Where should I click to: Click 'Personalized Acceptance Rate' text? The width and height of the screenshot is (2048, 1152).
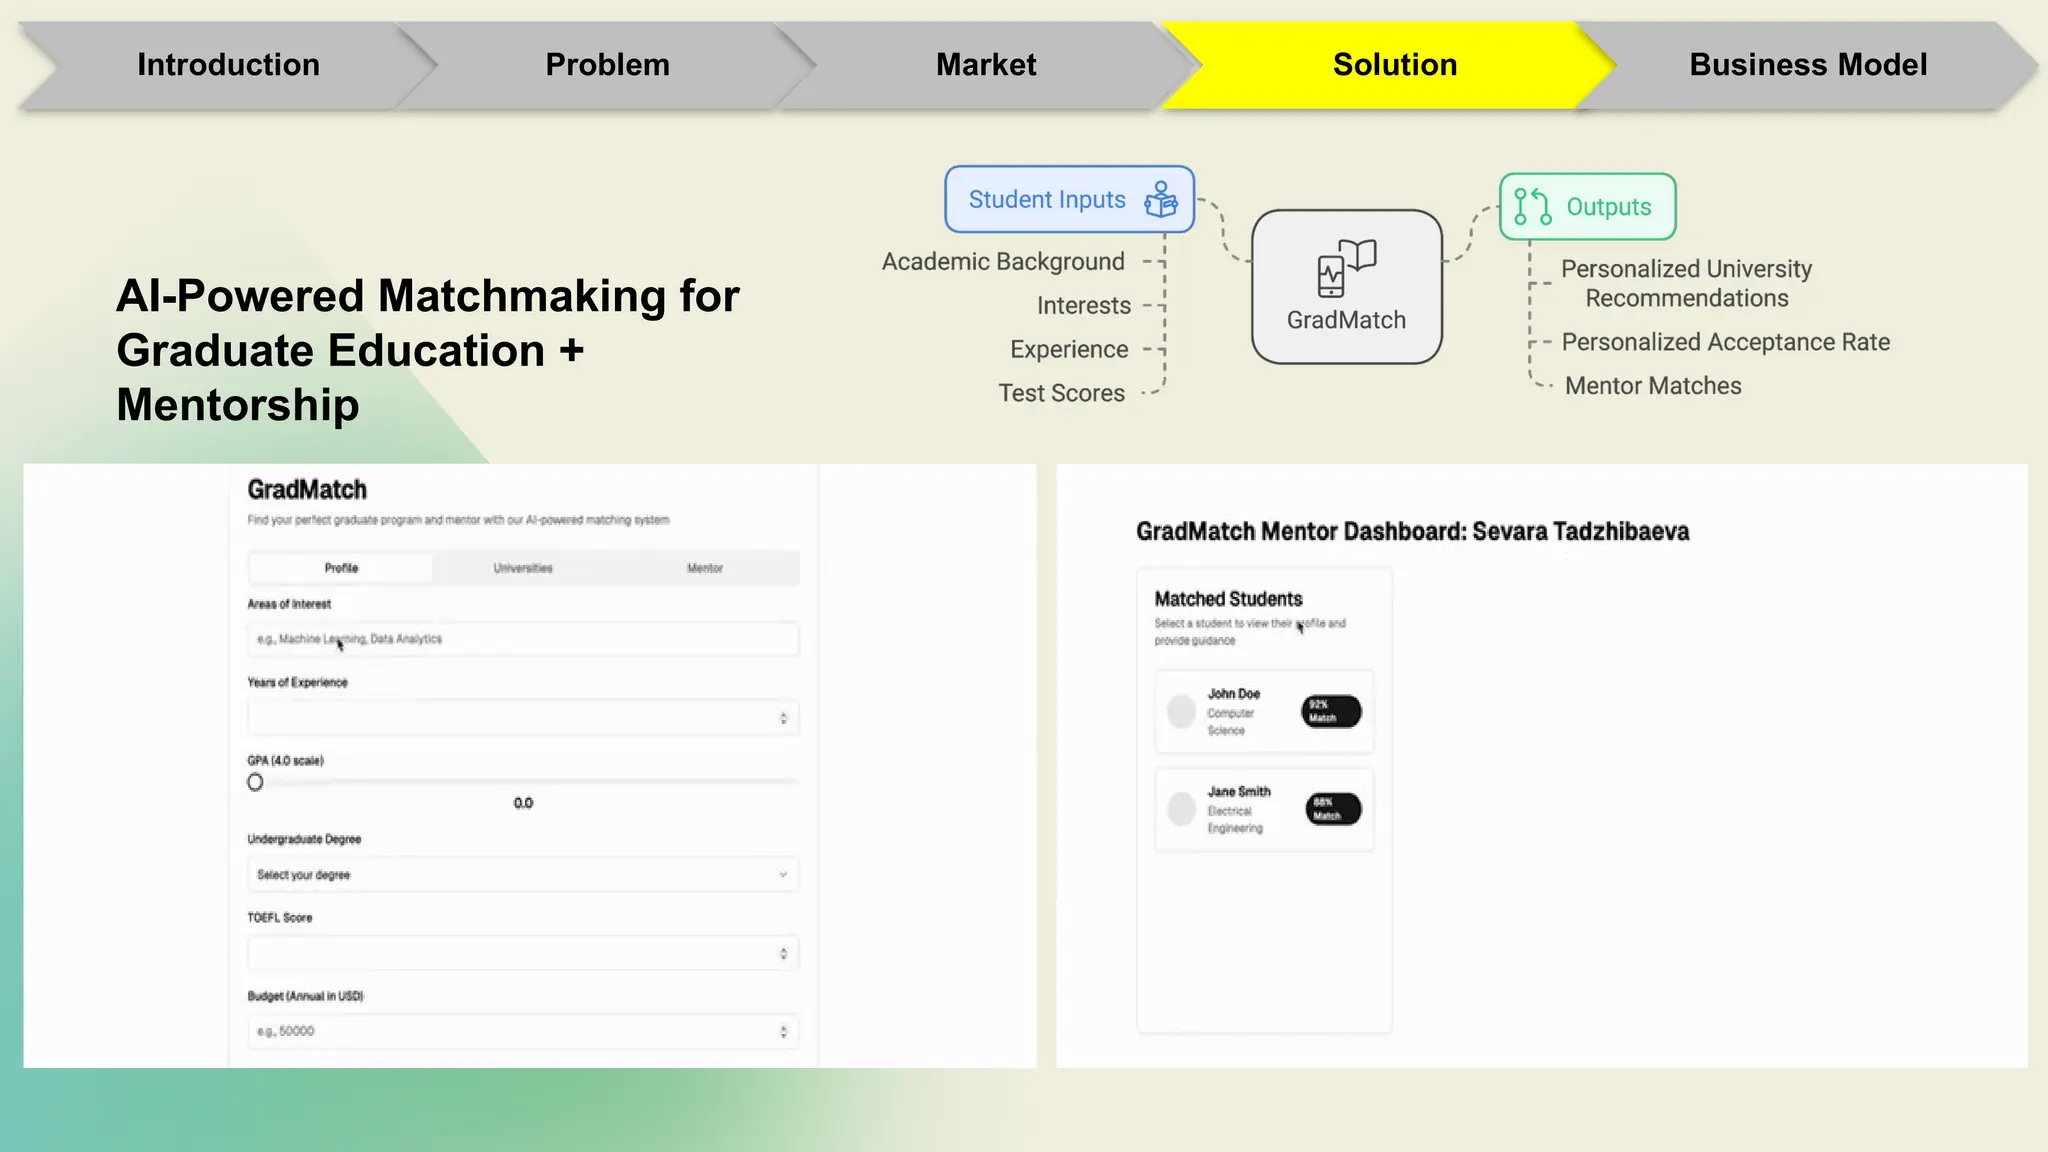tap(1725, 342)
